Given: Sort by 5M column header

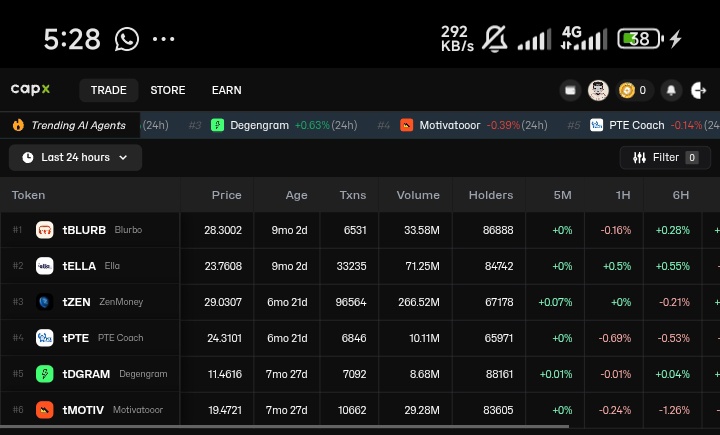Looking at the screenshot, I should point(562,195).
